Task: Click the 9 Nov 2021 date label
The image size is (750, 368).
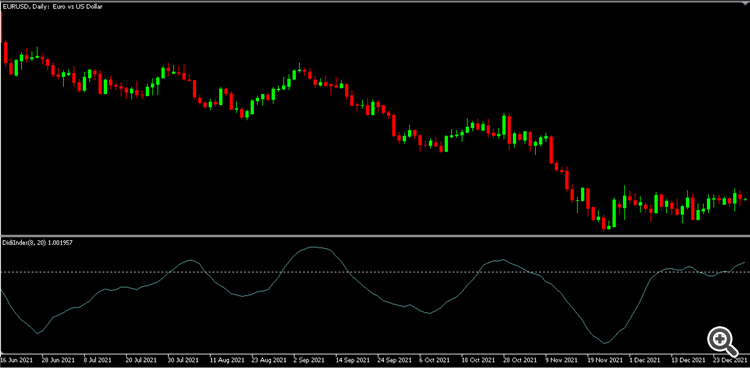Action: tap(561, 359)
